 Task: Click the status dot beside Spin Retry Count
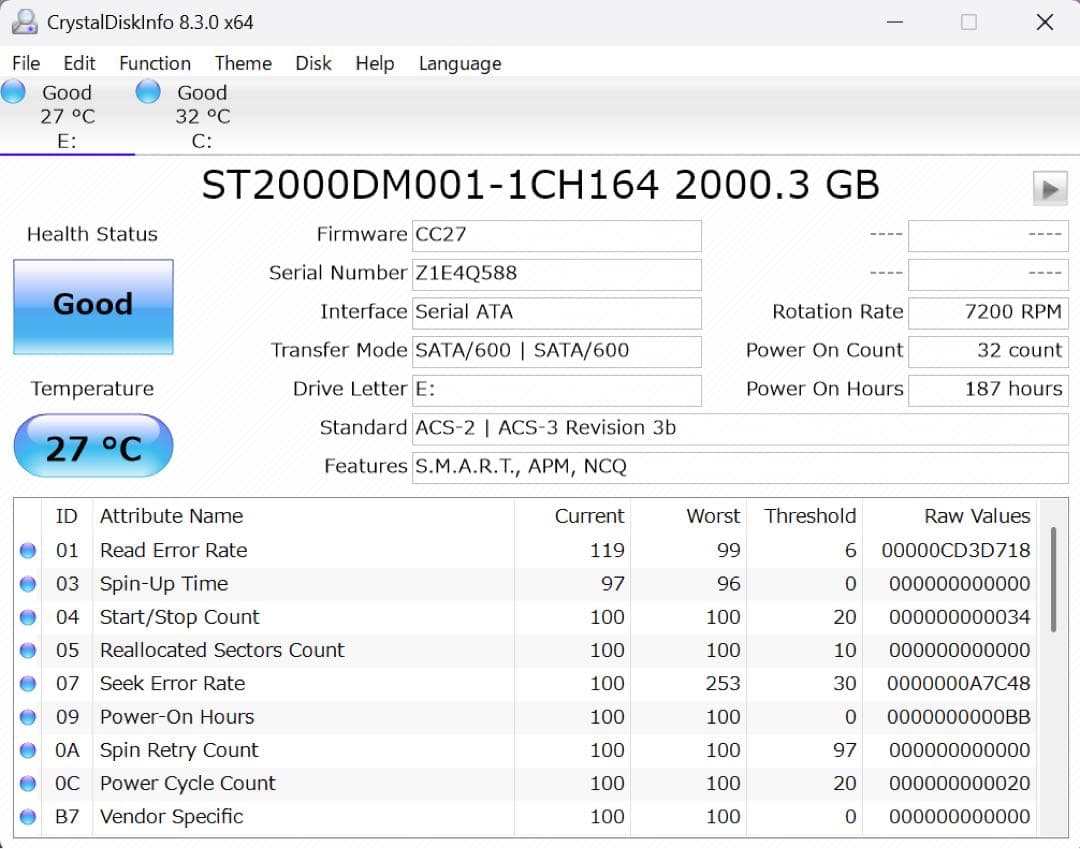pyautogui.click(x=27, y=750)
